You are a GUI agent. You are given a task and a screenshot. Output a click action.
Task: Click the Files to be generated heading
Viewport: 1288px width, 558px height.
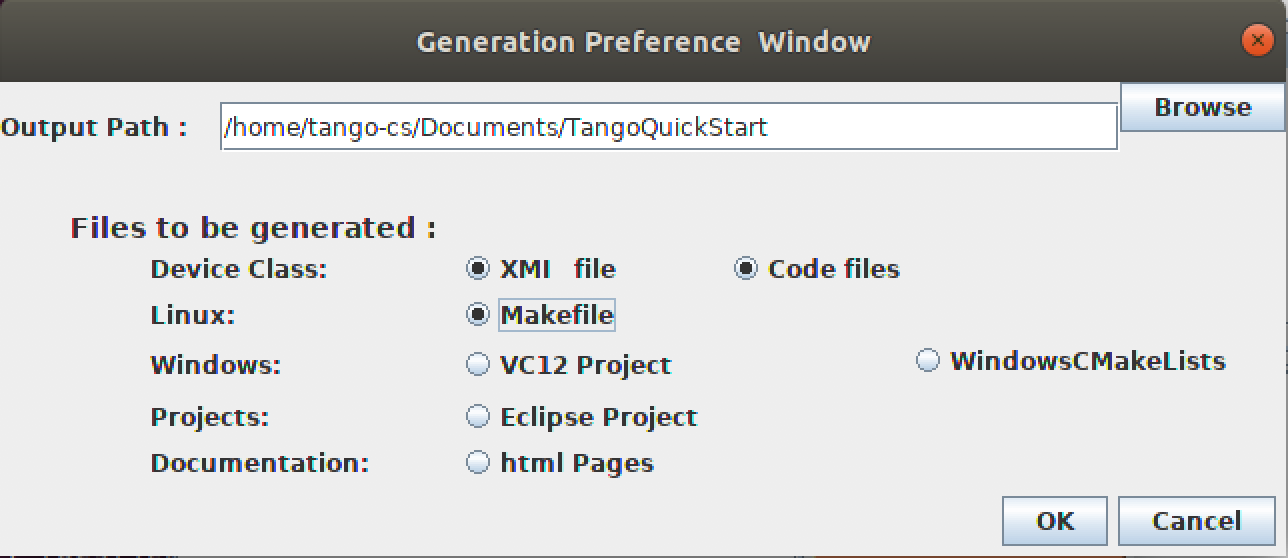coord(253,228)
